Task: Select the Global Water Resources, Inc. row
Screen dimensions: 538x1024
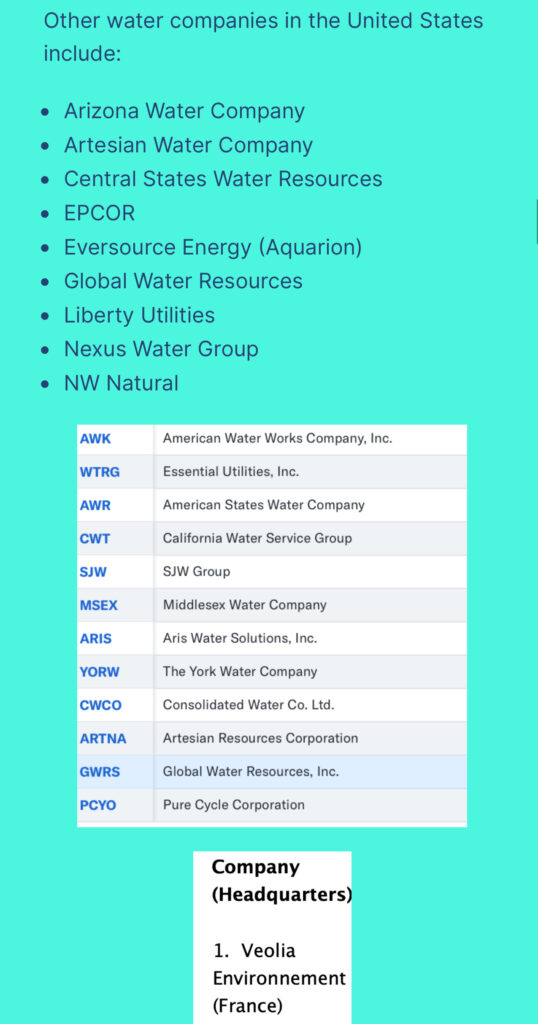Action: [272, 772]
